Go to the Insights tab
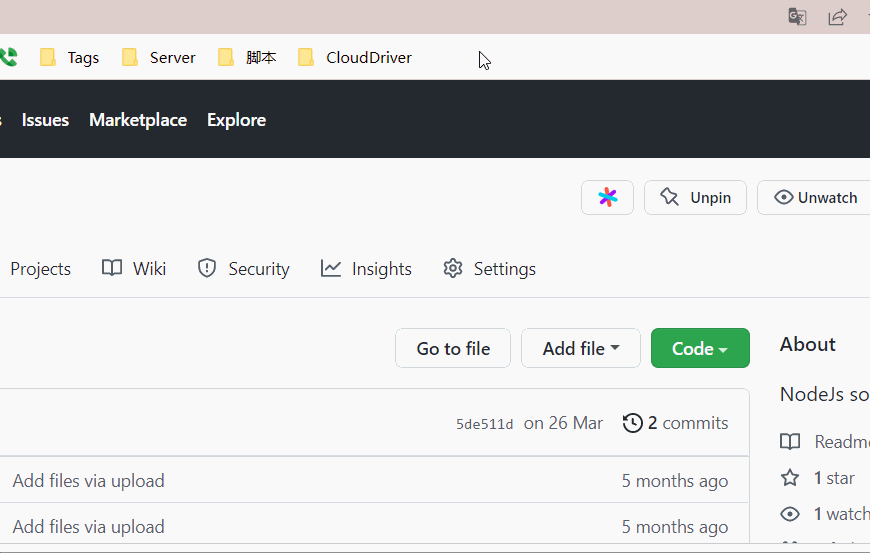Image resolution: width=870 pixels, height=553 pixels. (366, 268)
